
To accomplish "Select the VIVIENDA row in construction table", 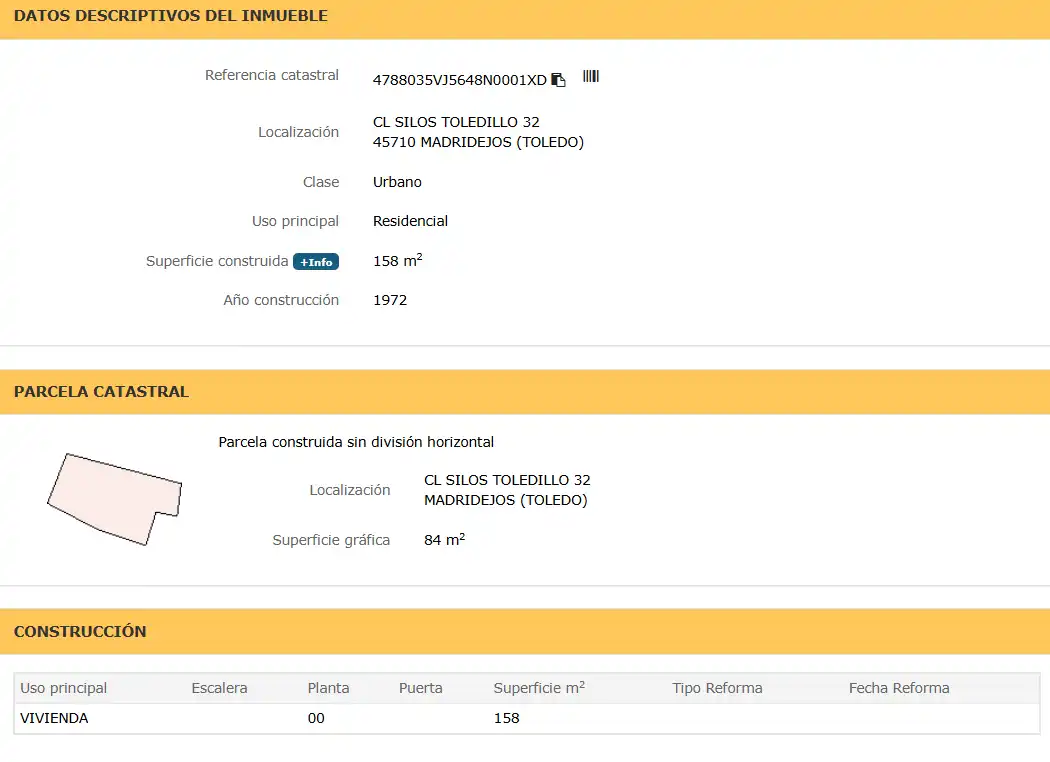I will click(526, 718).
